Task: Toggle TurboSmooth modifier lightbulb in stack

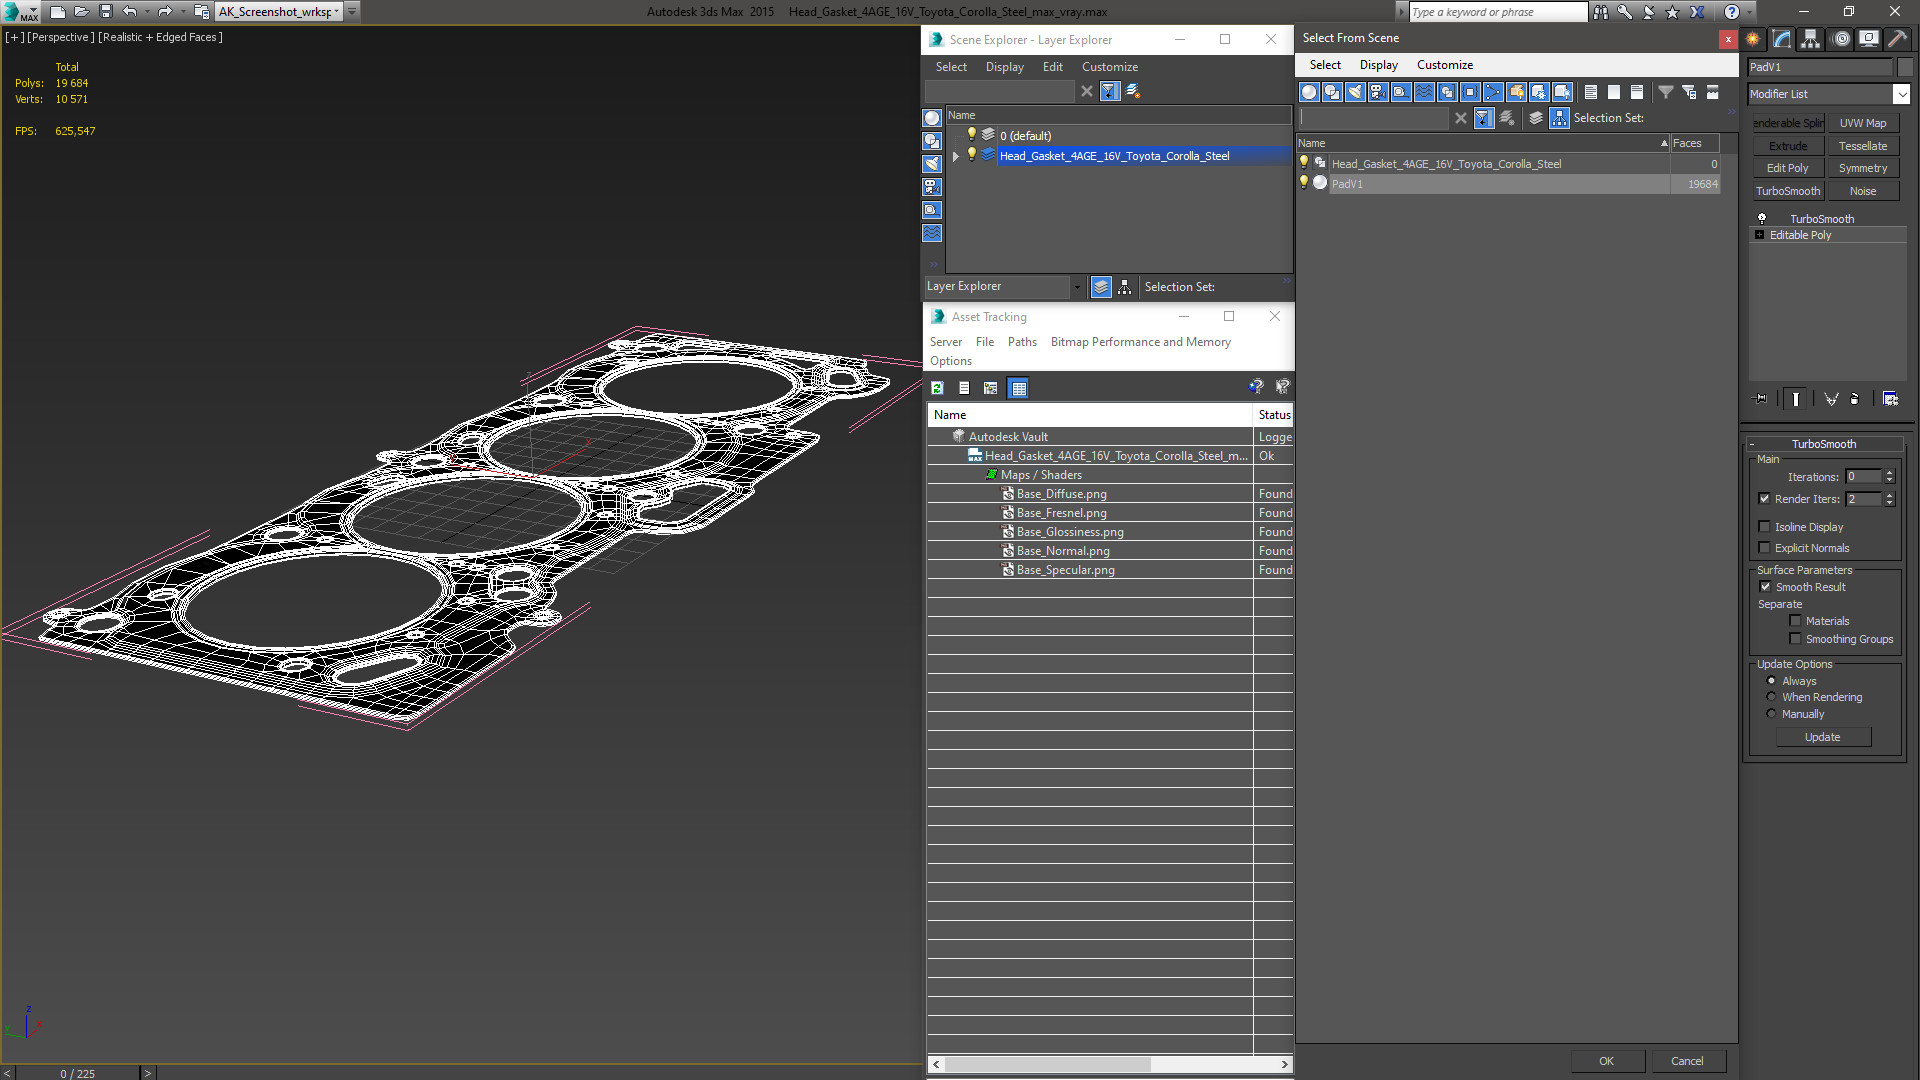Action: [x=1762, y=218]
